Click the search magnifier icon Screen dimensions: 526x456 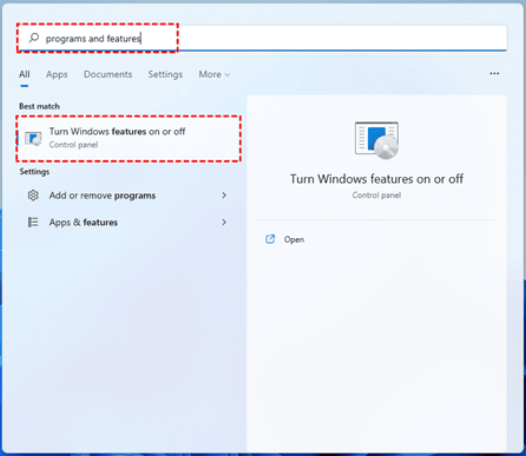34,38
